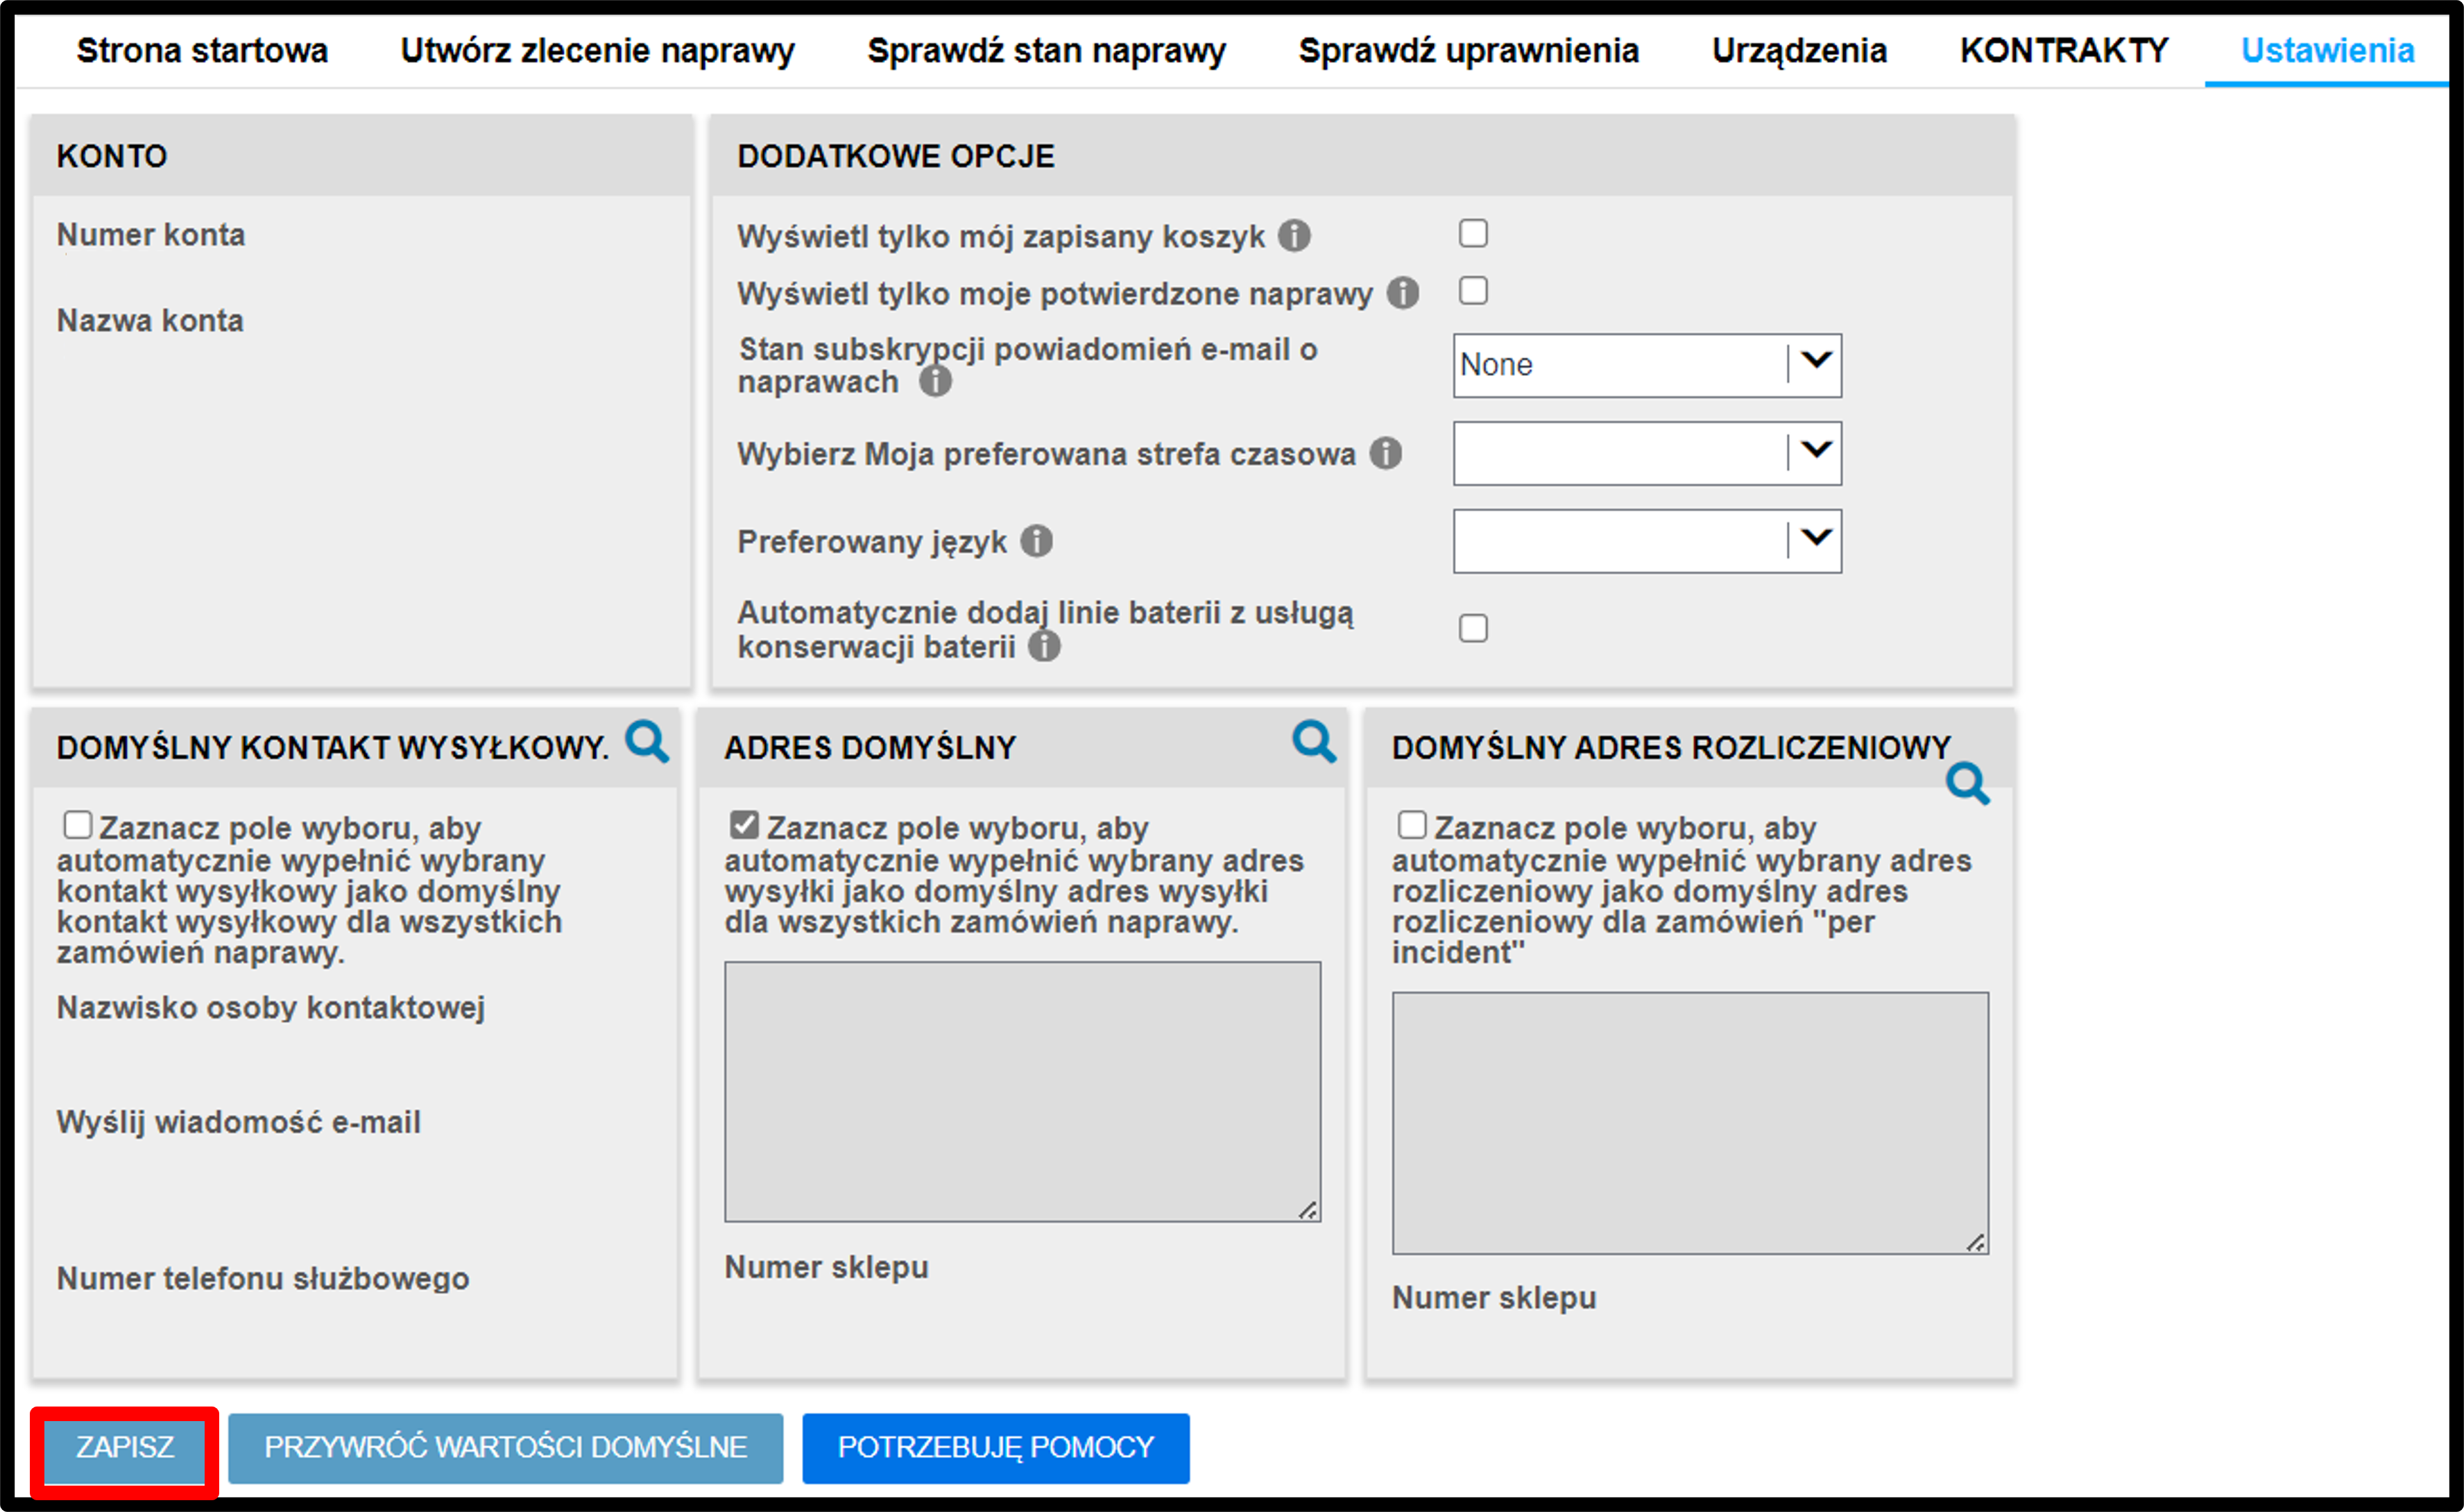Open Sprawdź uprawnienia tab
The width and height of the screenshot is (2464, 1512).
tap(1469, 50)
